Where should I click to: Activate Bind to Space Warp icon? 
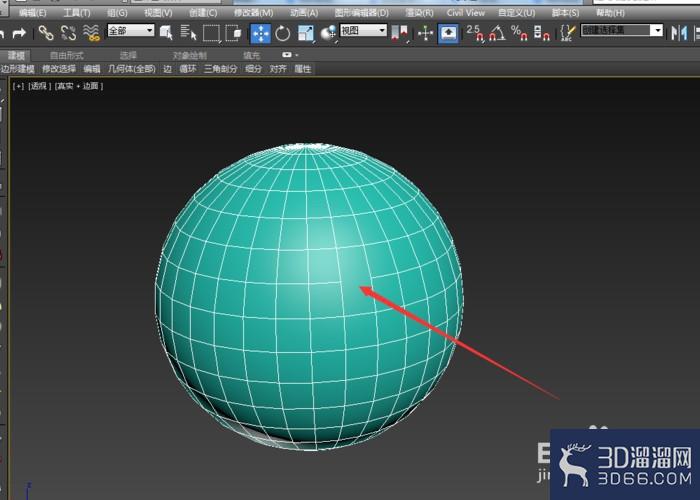(92, 33)
